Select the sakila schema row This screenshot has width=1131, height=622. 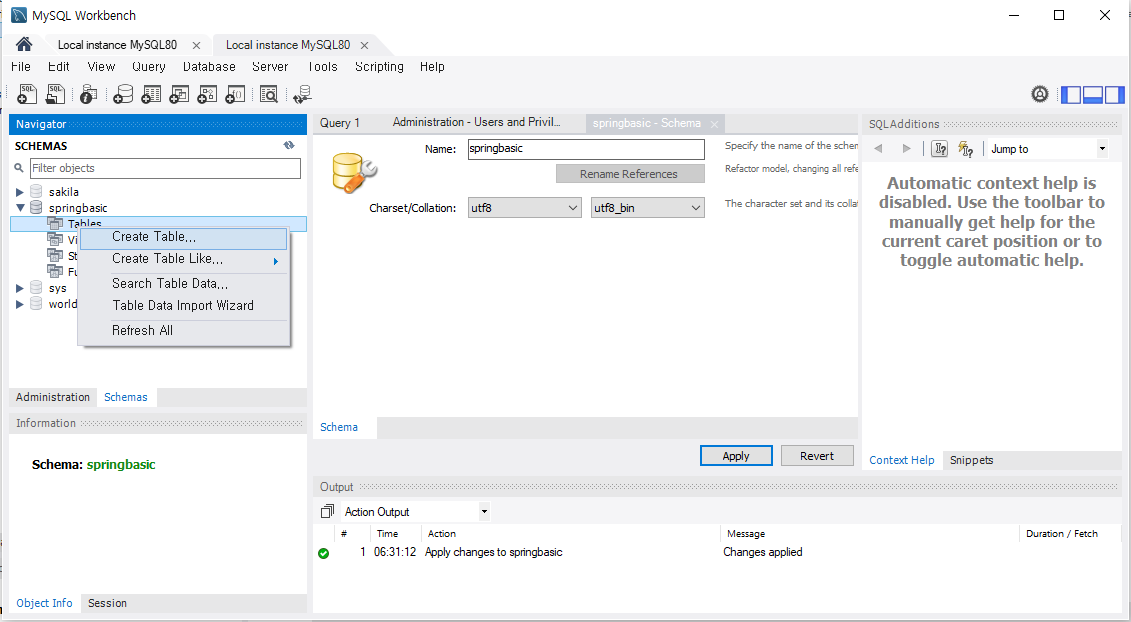[159, 192]
